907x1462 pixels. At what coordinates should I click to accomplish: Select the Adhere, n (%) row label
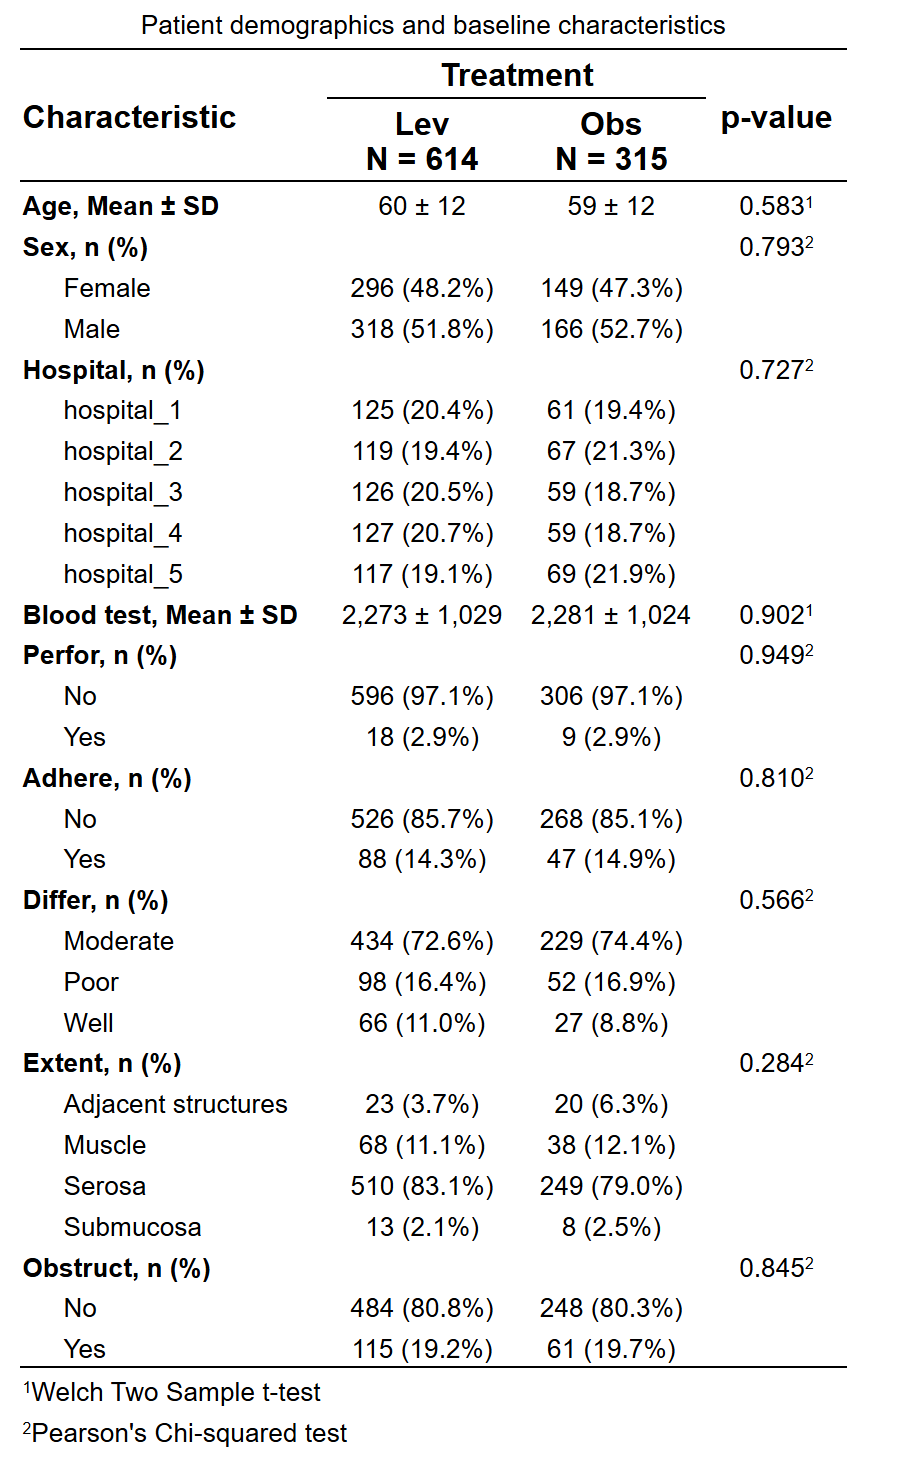(107, 778)
